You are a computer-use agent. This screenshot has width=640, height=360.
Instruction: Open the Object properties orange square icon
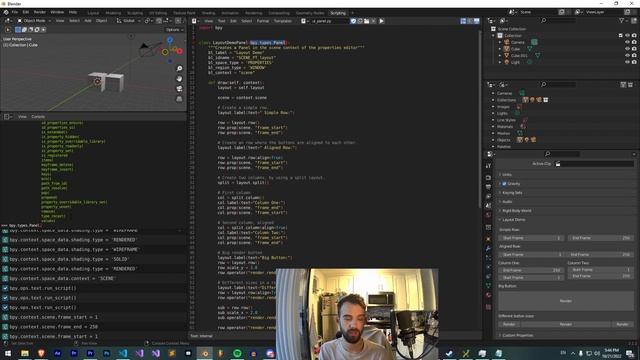[488, 239]
